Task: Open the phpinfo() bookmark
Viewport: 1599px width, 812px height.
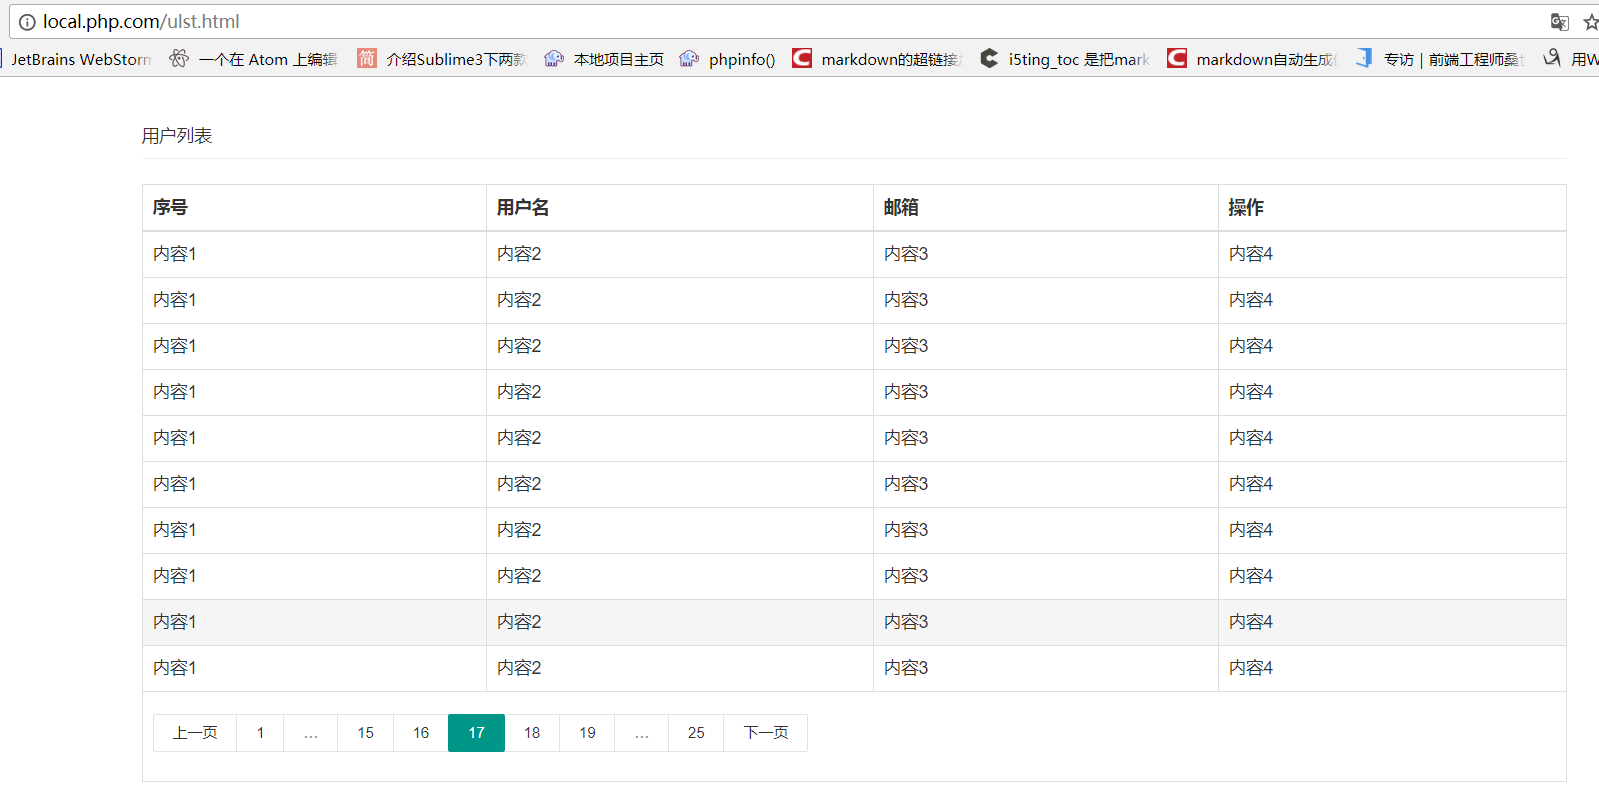Action: (728, 59)
